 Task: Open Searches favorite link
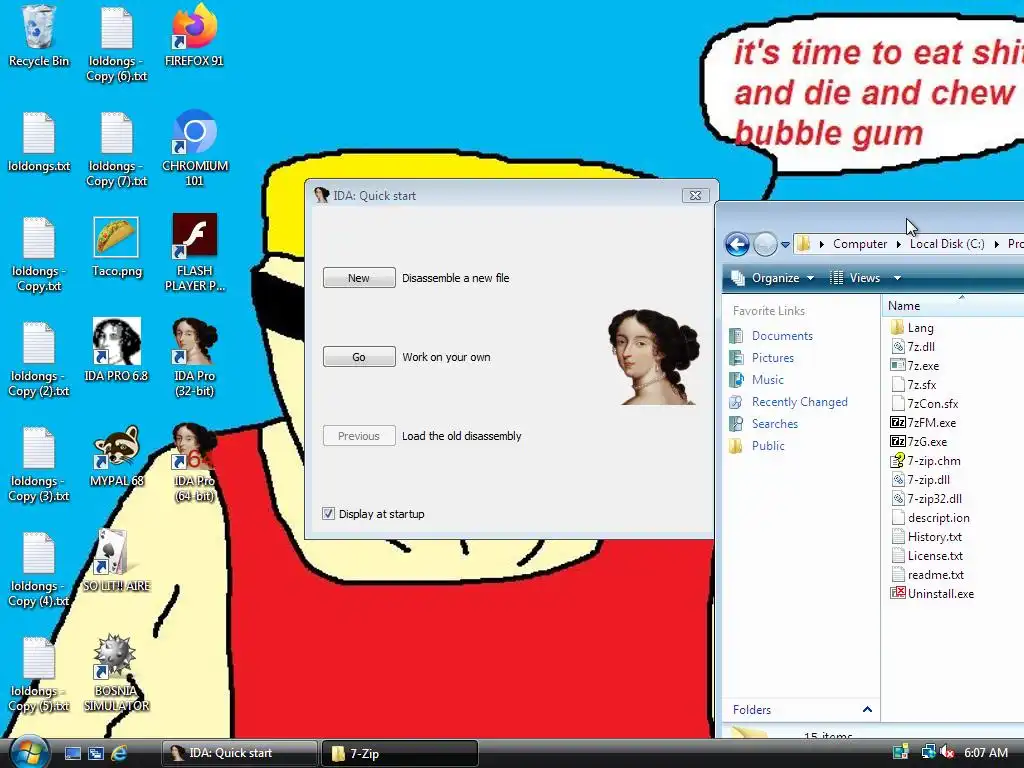tap(775, 424)
